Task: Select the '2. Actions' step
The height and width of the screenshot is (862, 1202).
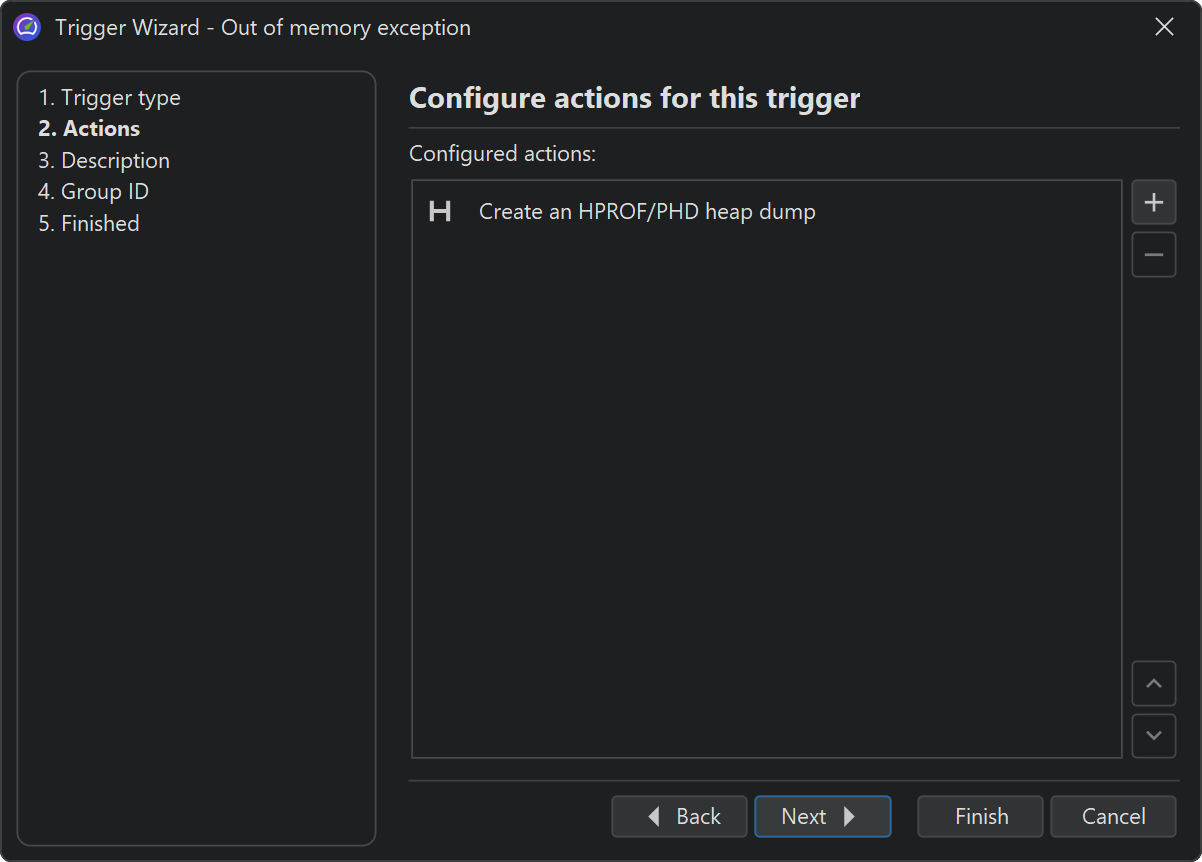Action: (x=89, y=129)
